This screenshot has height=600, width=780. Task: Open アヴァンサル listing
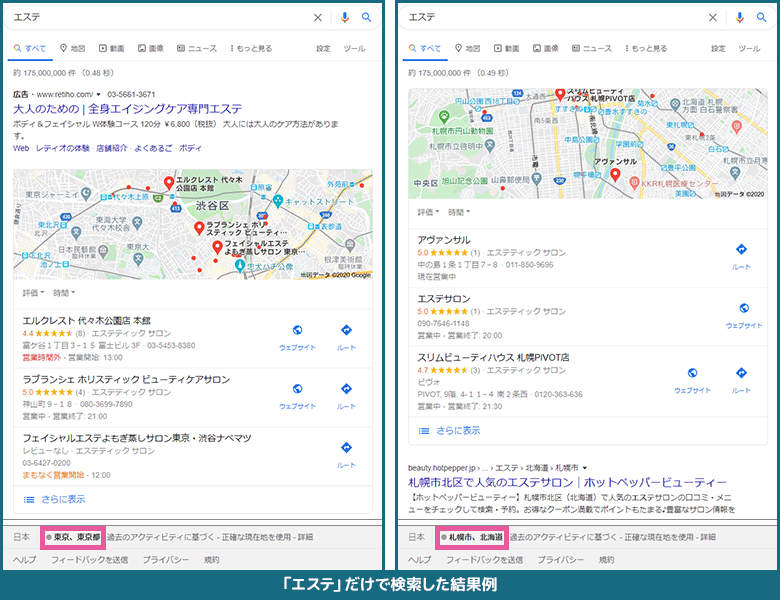(x=444, y=240)
